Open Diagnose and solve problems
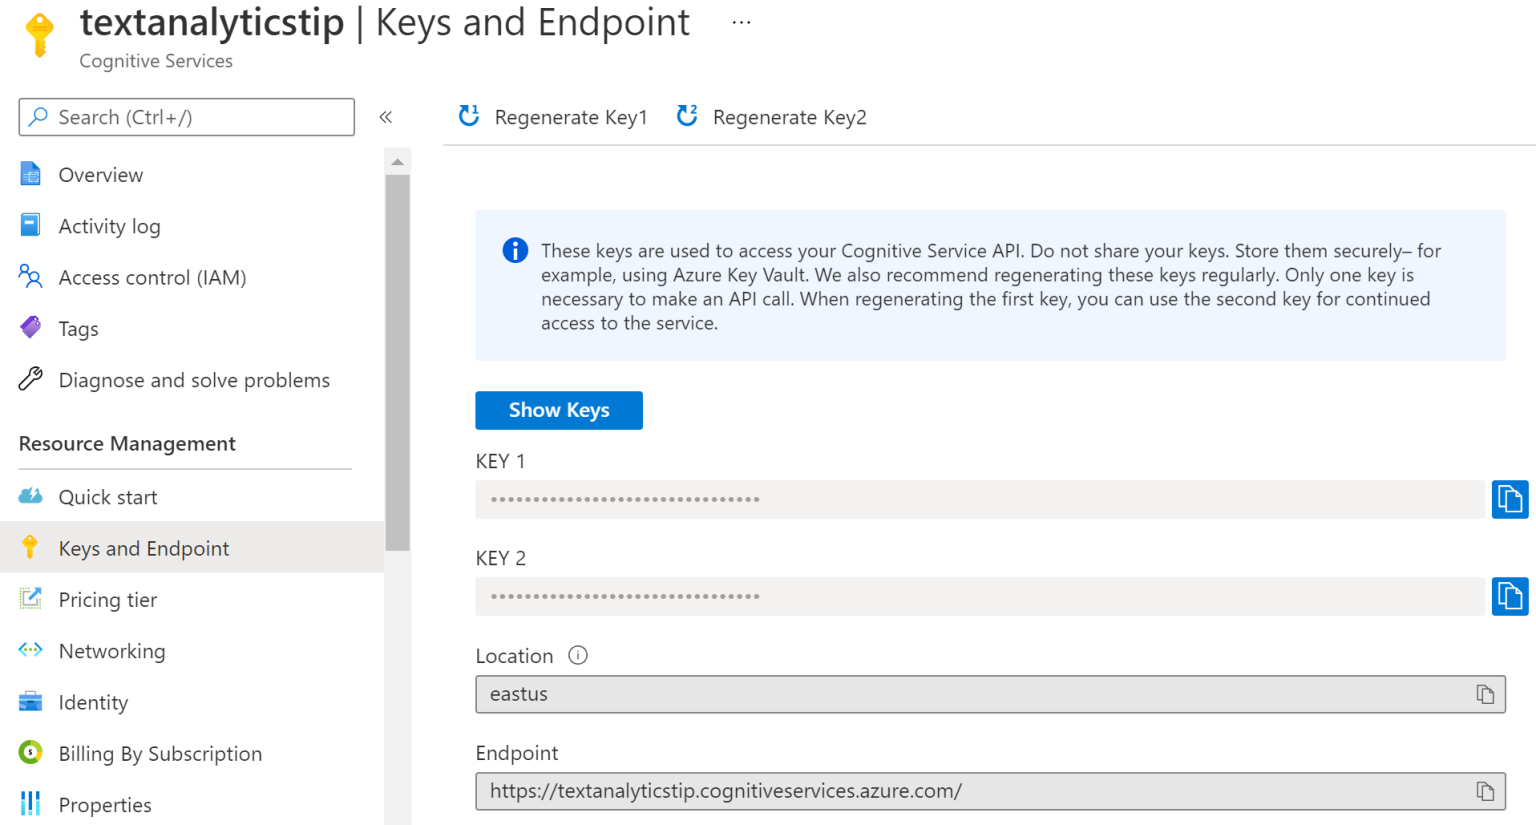Viewport: 1536px width, 825px height. (x=194, y=380)
